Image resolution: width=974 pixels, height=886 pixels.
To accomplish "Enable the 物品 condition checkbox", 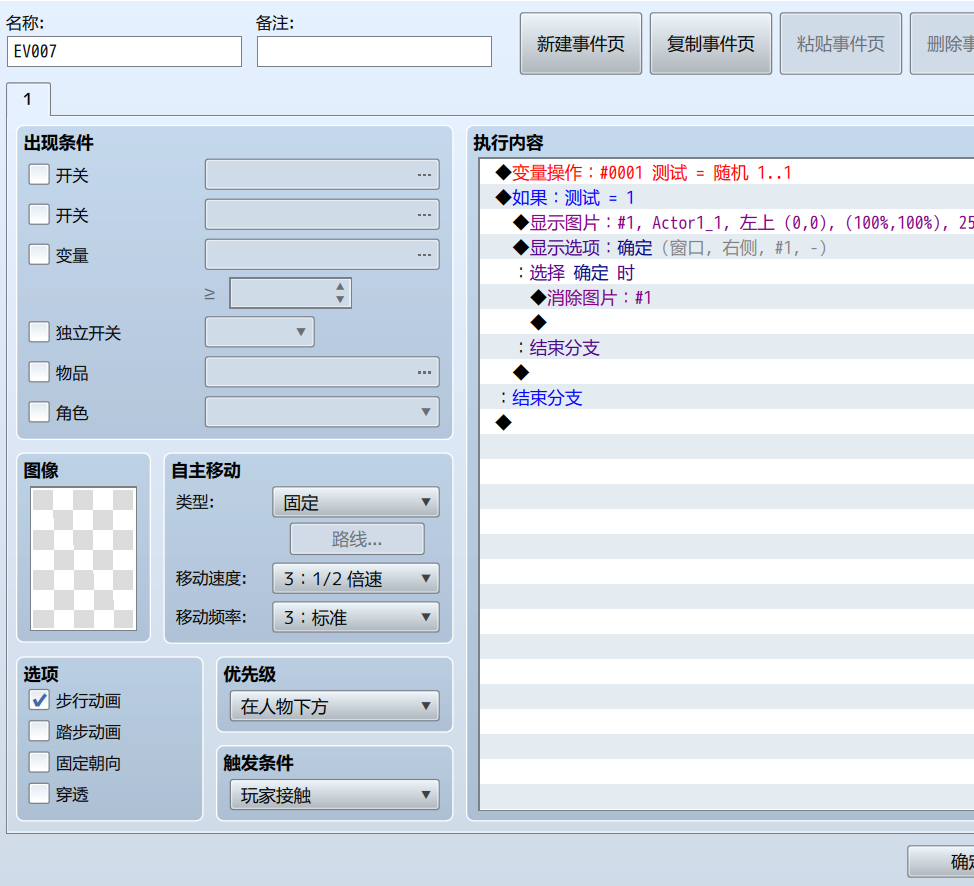I will (39, 372).
